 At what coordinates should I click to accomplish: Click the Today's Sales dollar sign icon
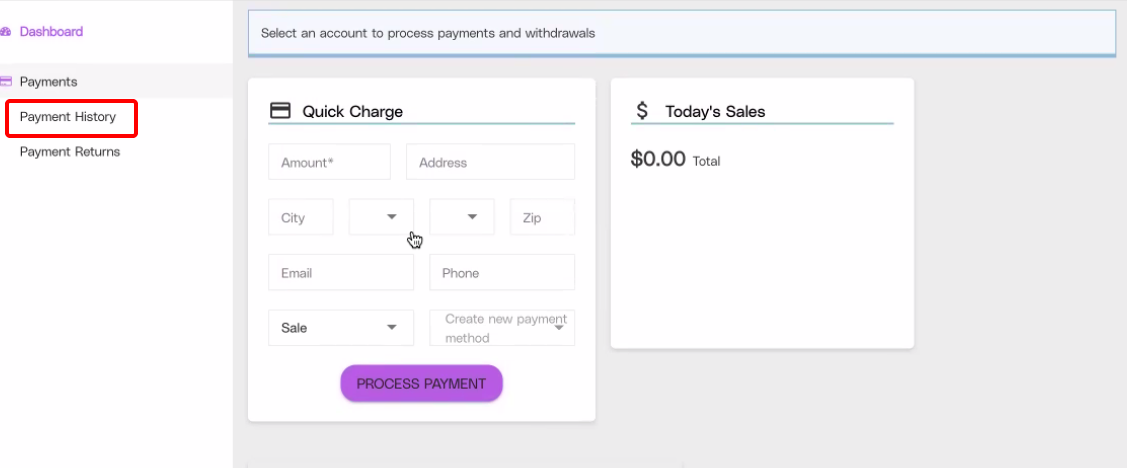(x=642, y=111)
